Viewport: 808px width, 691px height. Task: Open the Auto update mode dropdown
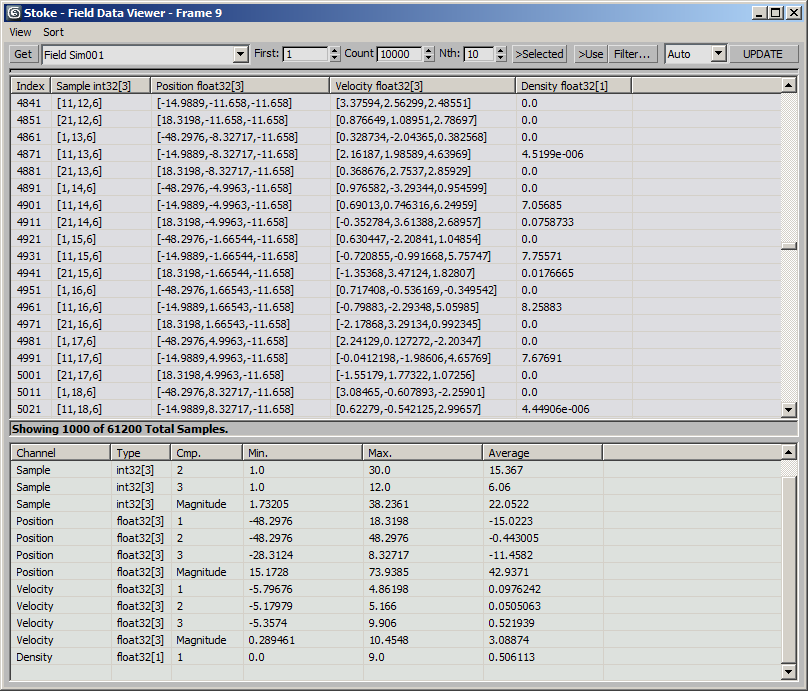click(718, 54)
